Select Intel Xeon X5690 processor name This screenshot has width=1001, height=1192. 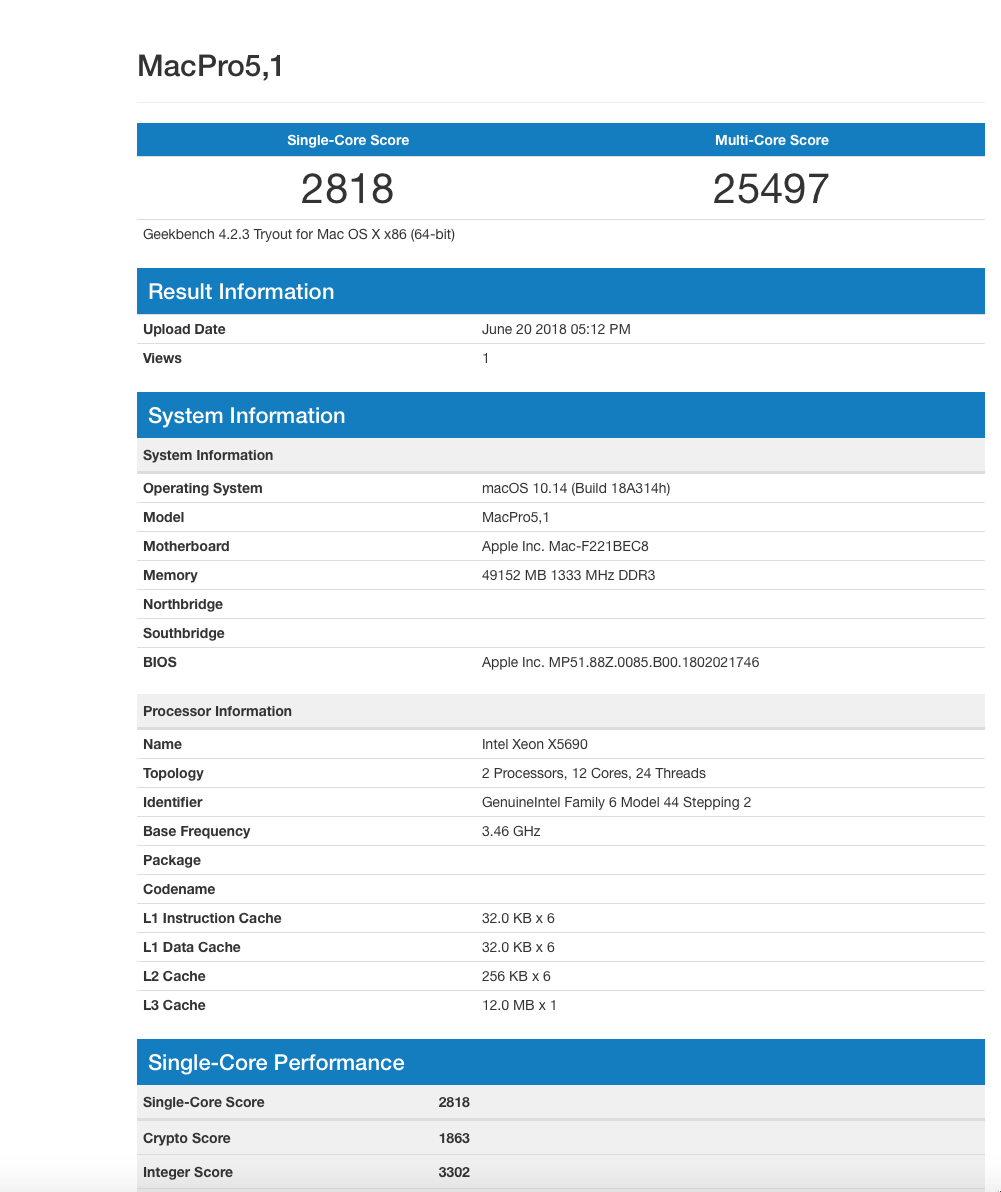(534, 744)
